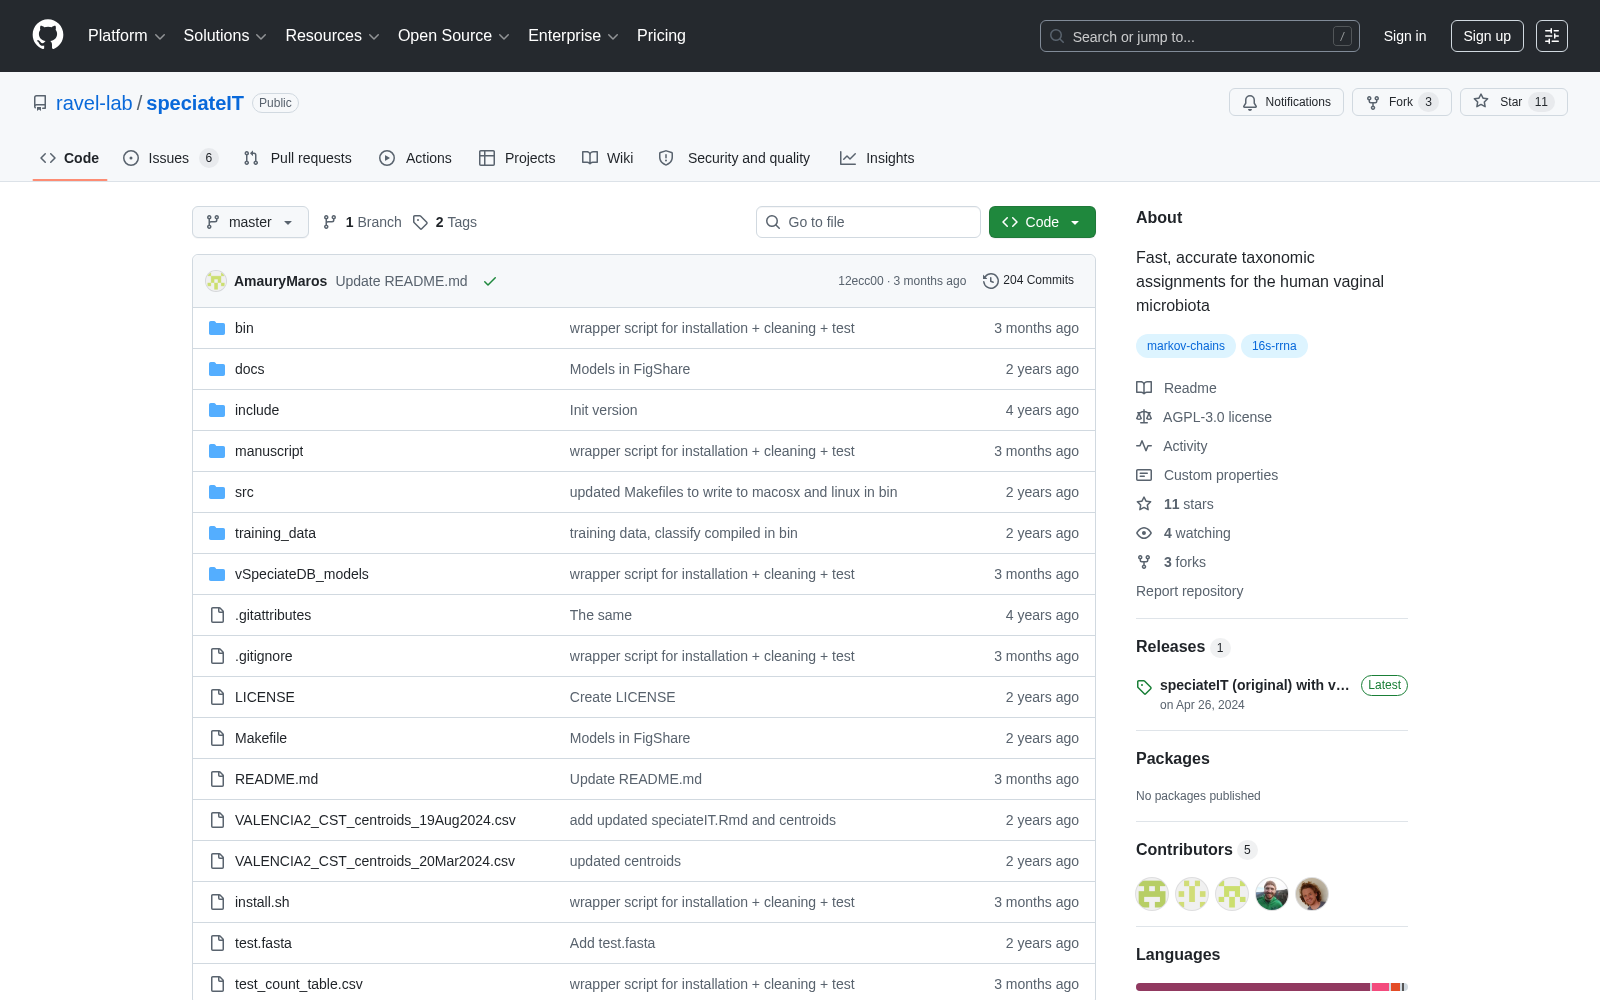Image resolution: width=1600 pixels, height=1000 pixels.
Task: Click the src folder icon
Action: [x=217, y=492]
